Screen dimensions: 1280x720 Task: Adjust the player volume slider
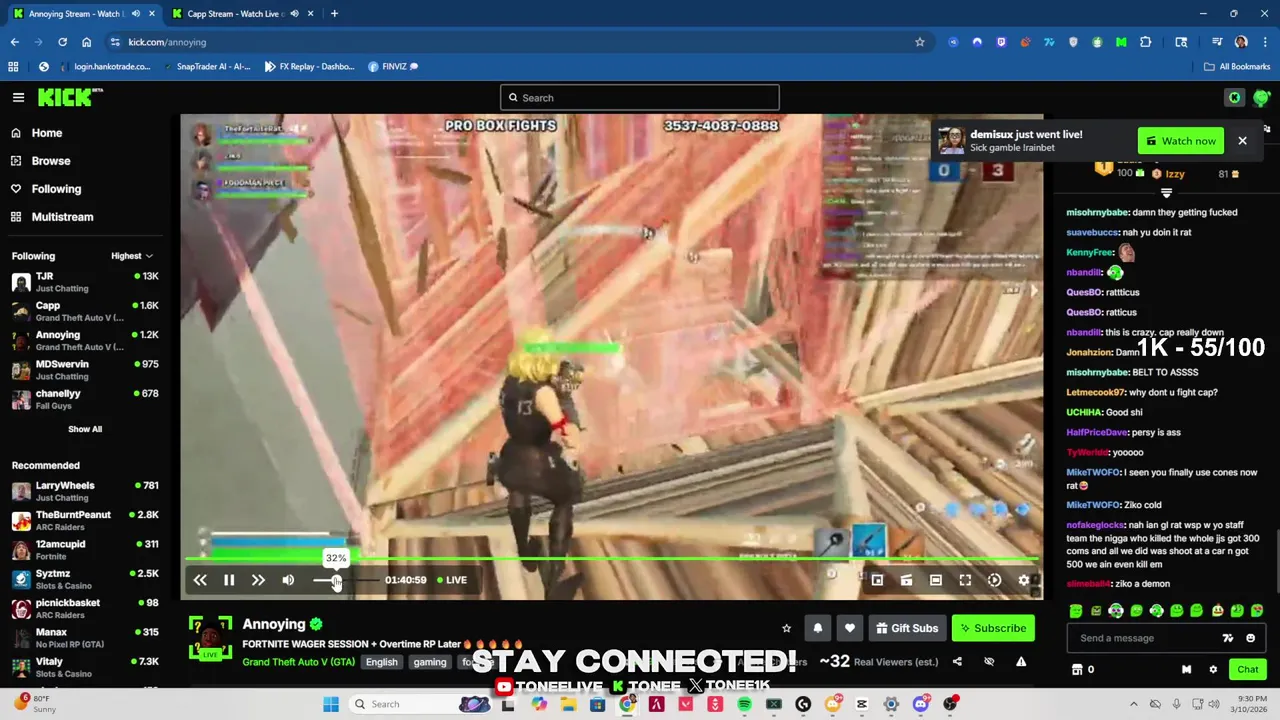[x=346, y=580]
